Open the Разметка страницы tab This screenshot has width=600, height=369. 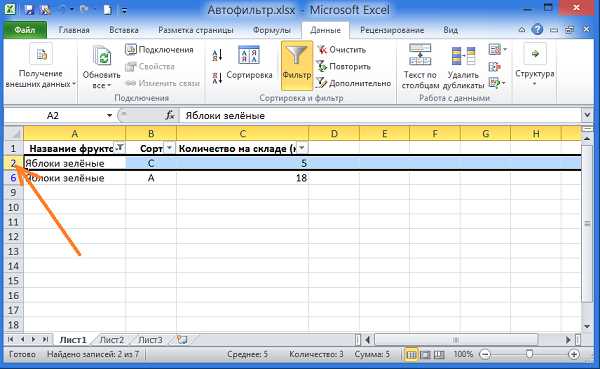click(196, 30)
